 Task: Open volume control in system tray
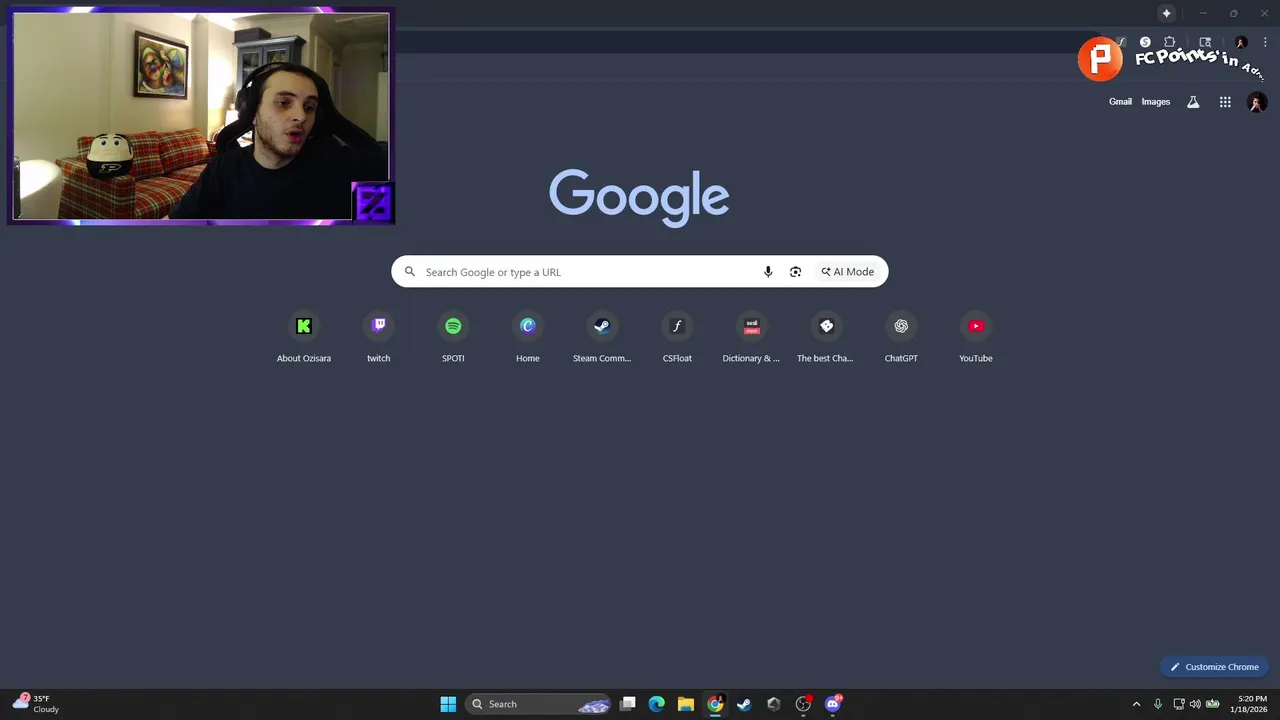[1195, 704]
